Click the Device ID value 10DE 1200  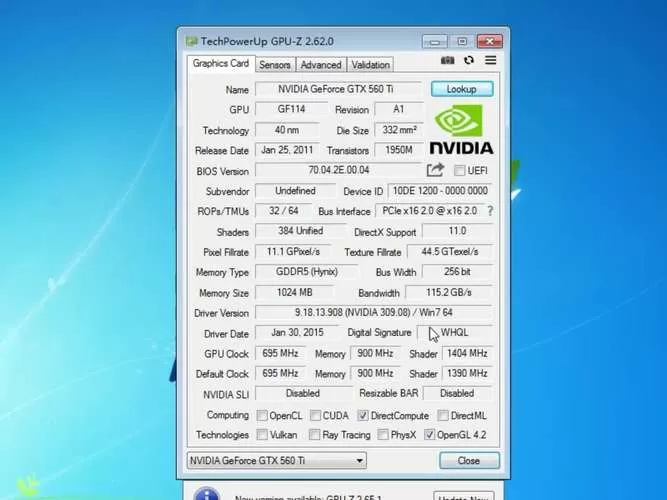point(440,191)
